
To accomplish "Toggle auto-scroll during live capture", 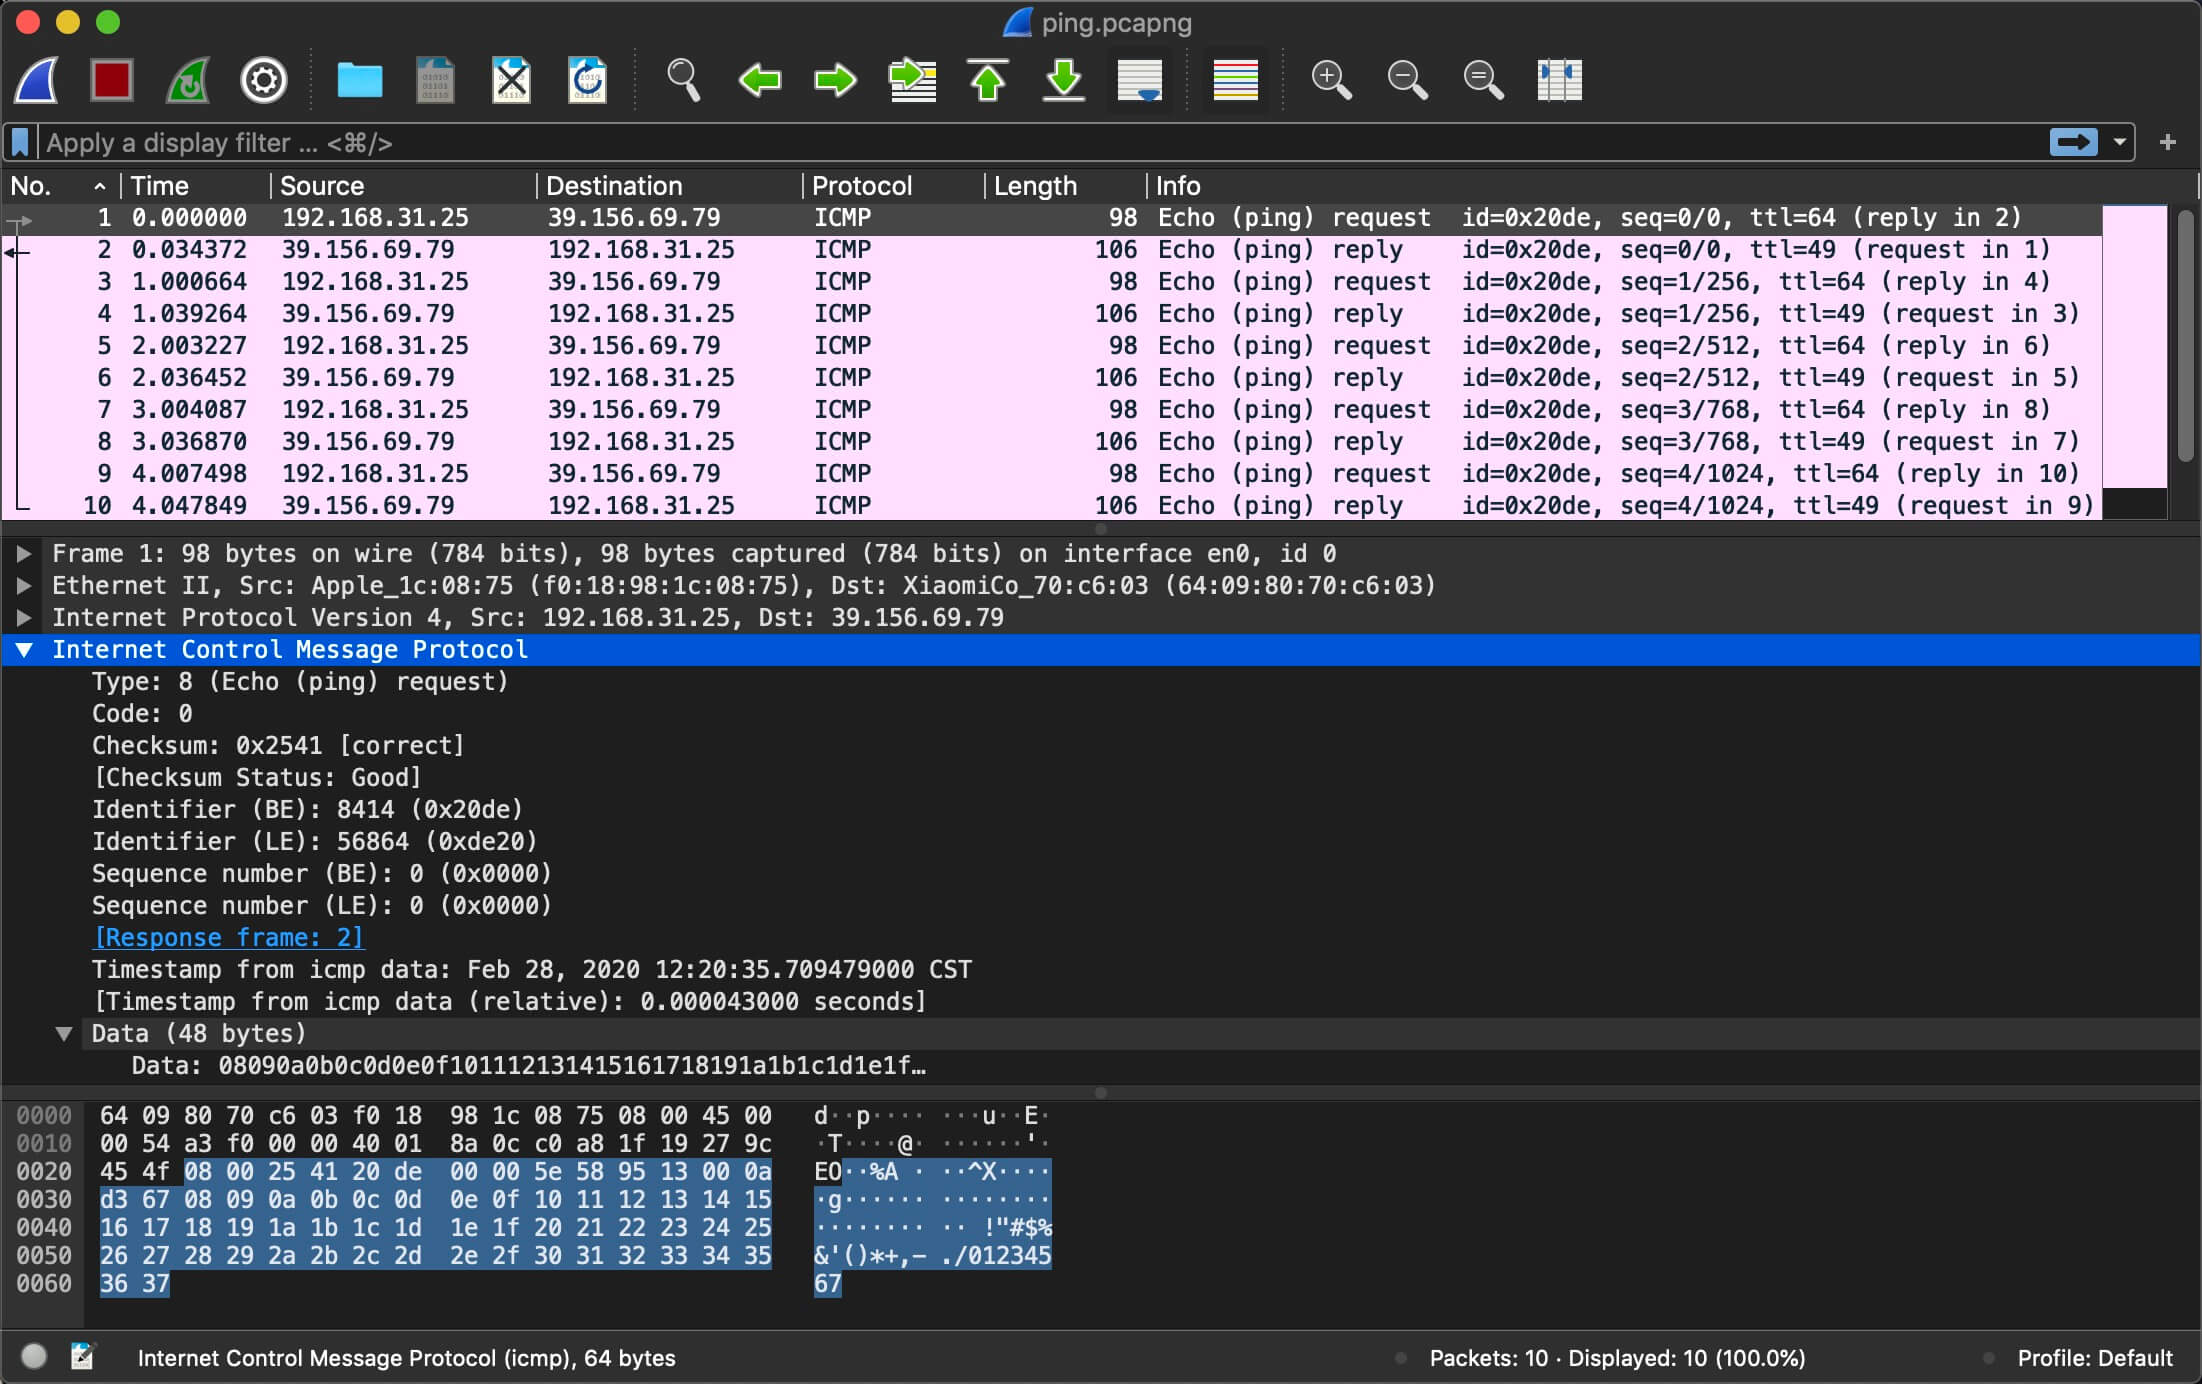I will (x=1140, y=80).
